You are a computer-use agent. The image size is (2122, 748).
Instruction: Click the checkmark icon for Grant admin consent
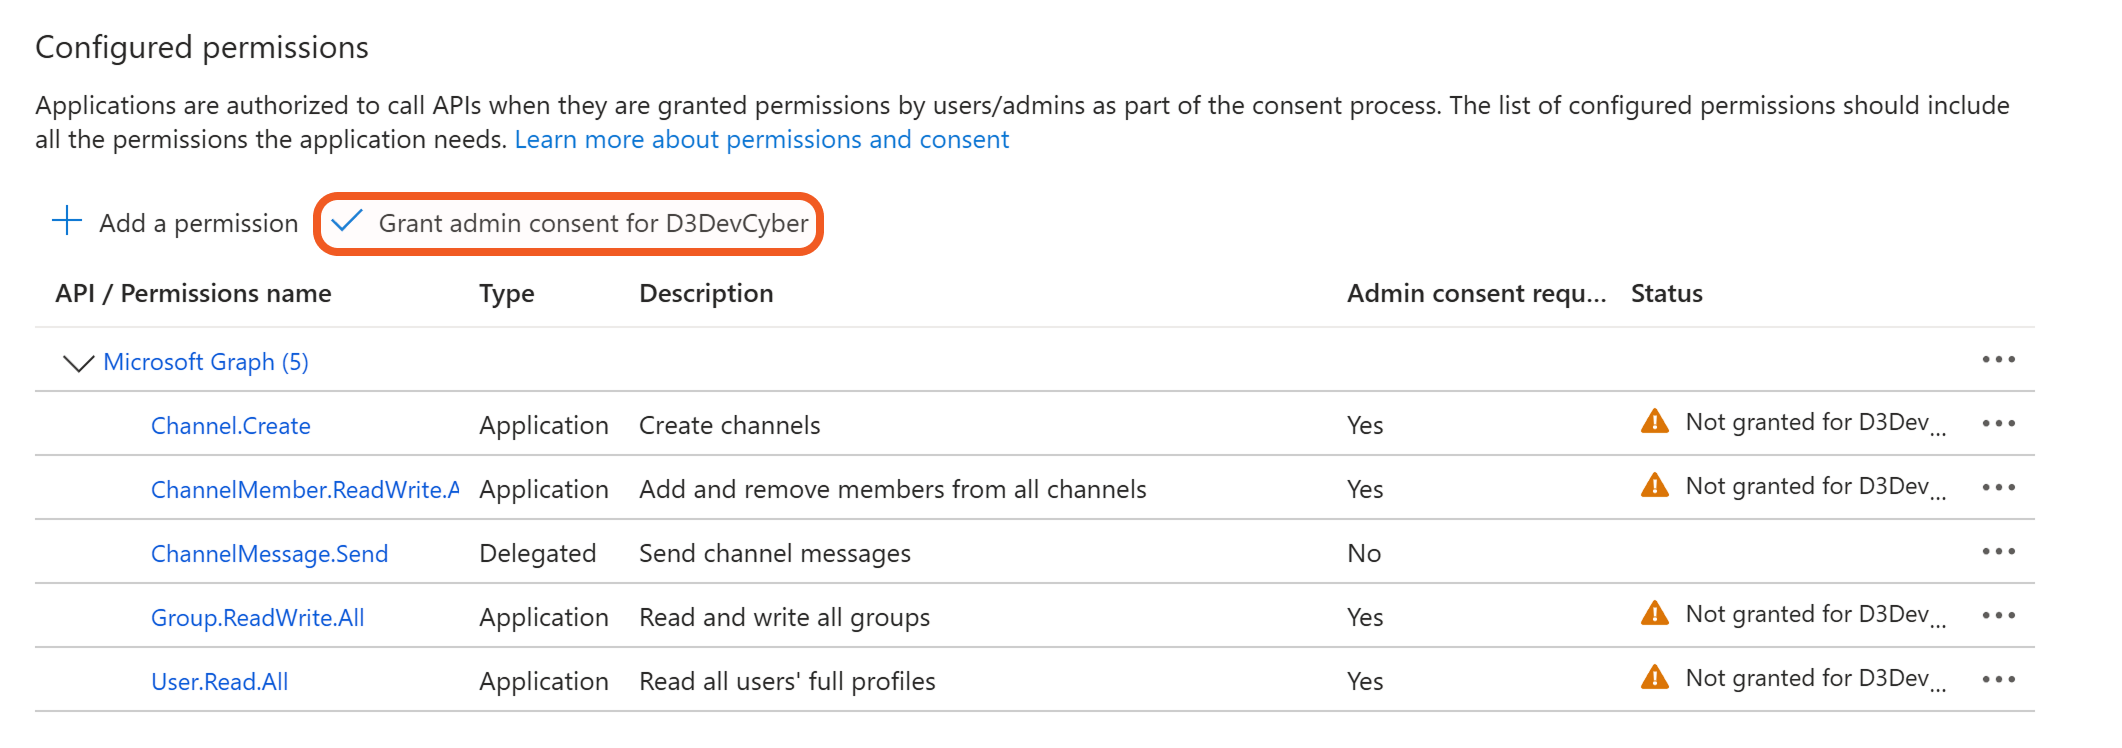[x=346, y=221]
